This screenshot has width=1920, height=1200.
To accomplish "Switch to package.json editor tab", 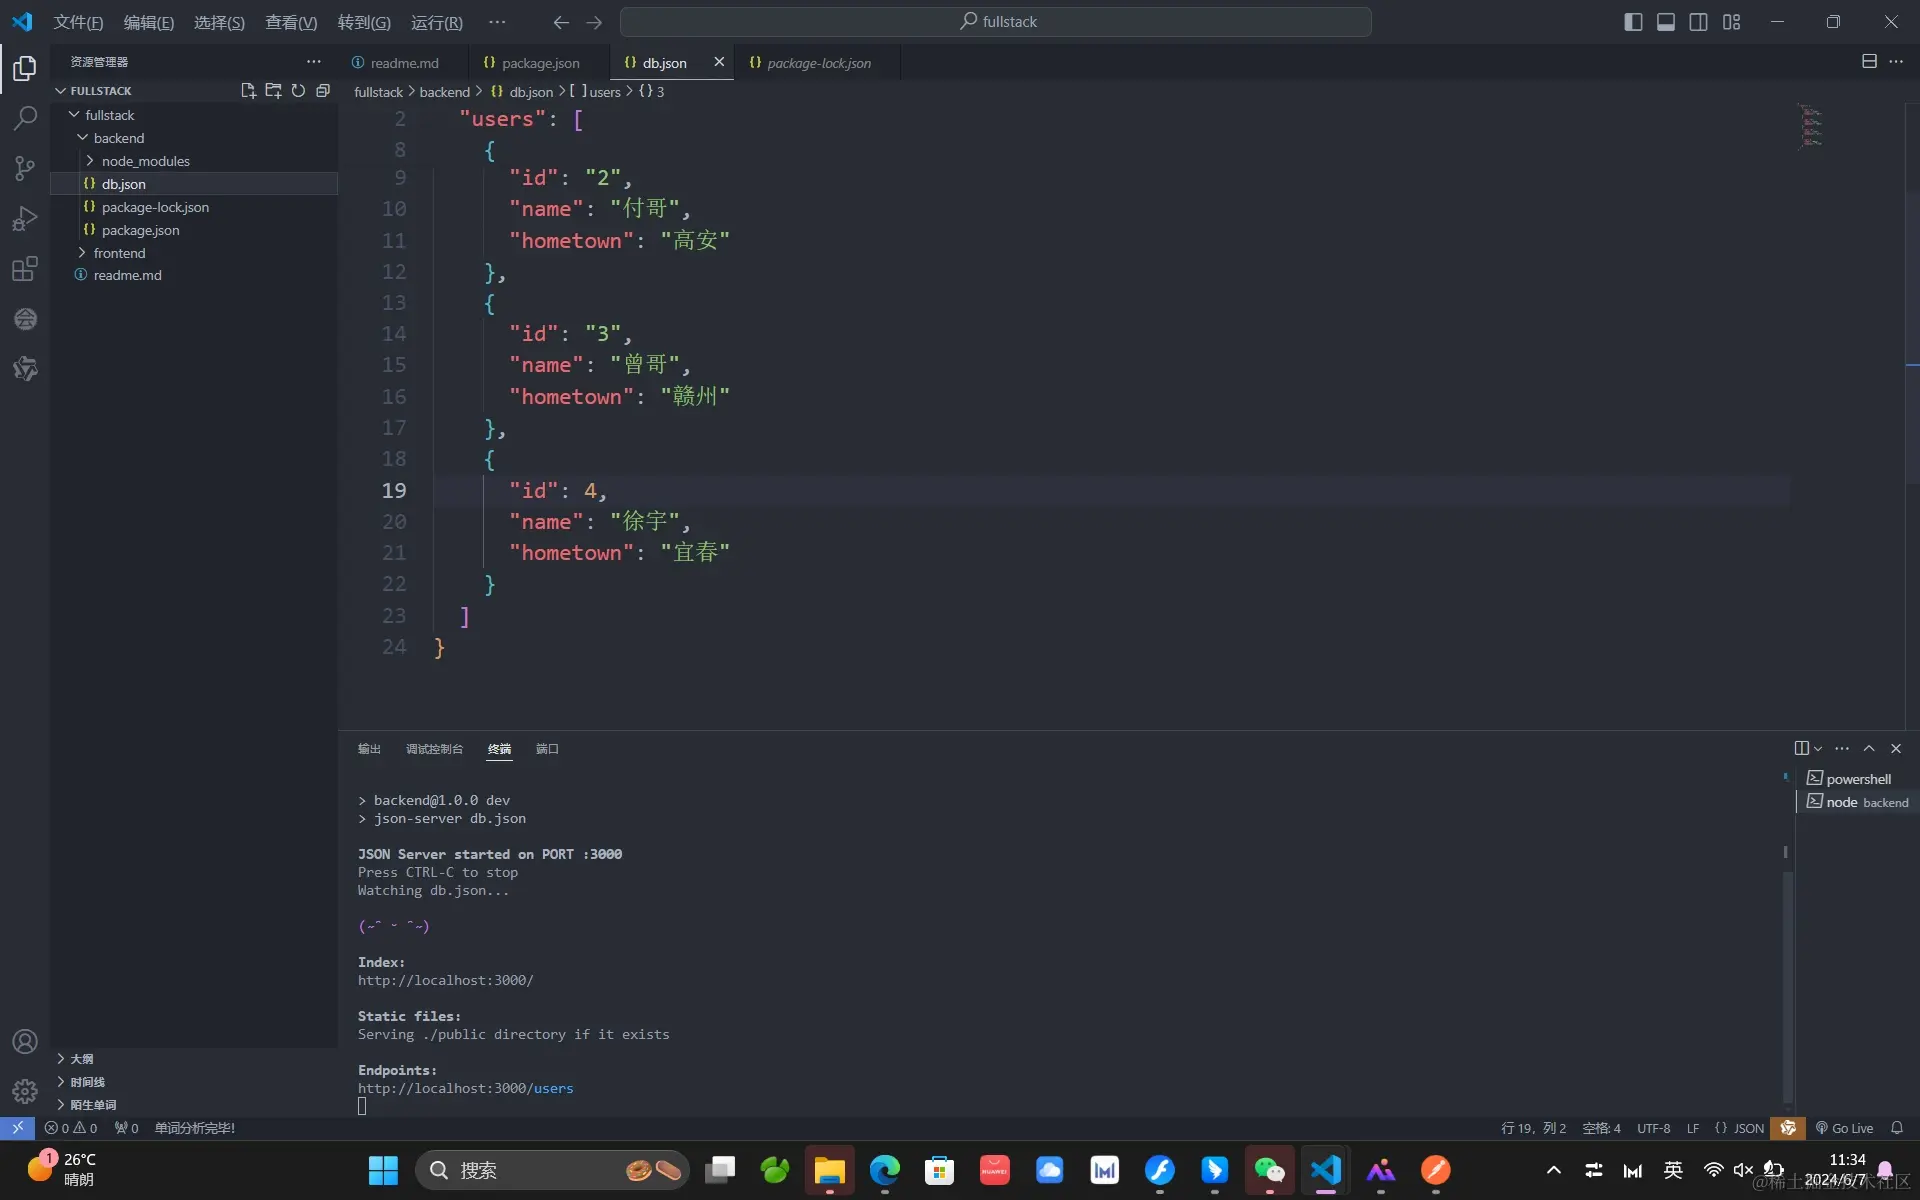I will (x=539, y=62).
